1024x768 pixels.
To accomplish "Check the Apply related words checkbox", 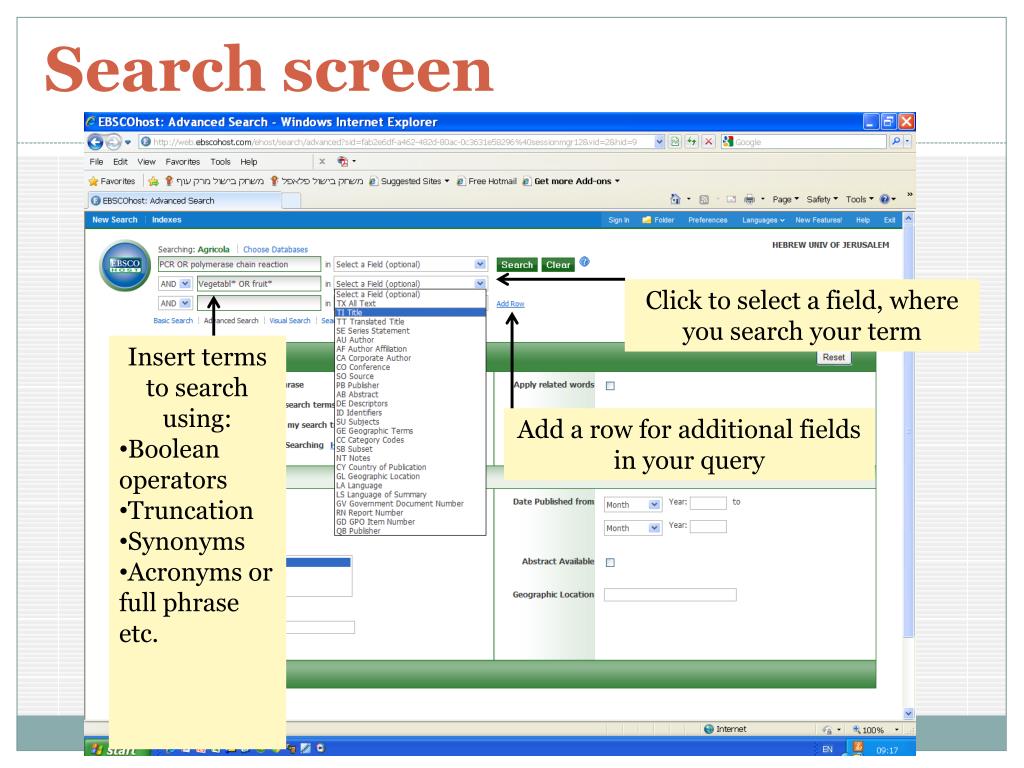I will click(610, 386).
